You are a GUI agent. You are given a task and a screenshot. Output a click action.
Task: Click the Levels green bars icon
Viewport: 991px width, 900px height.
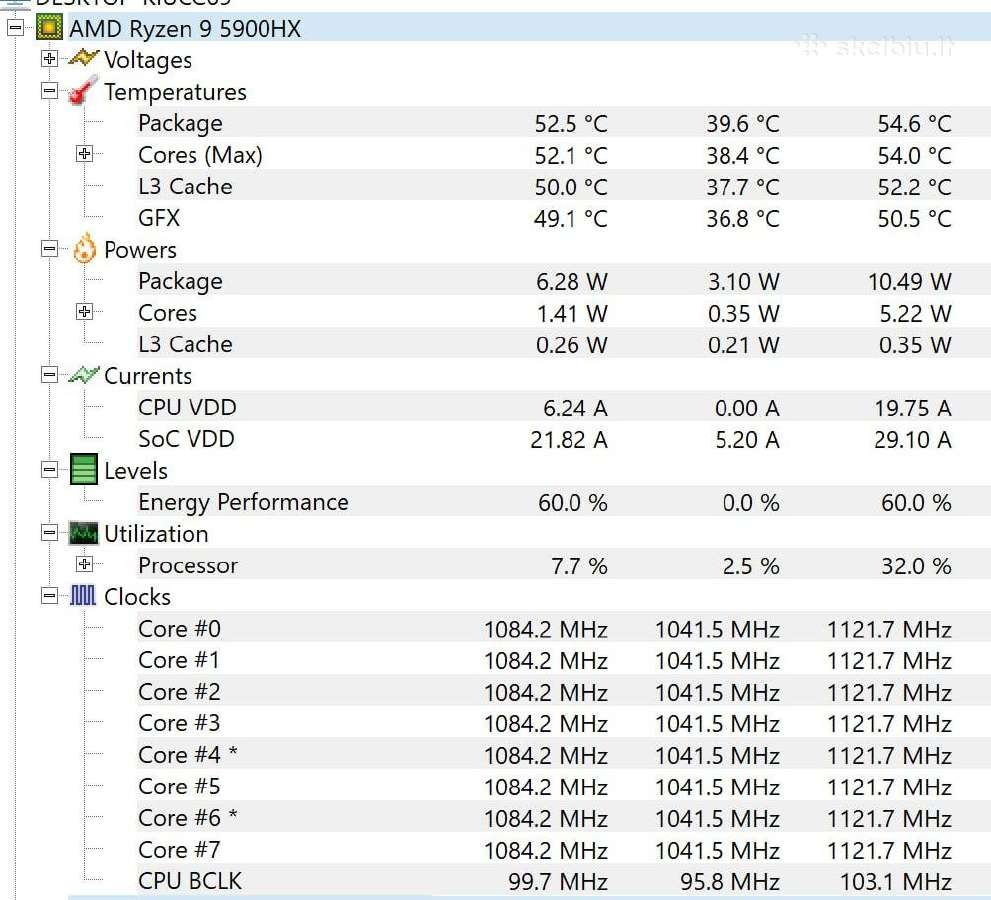[83, 470]
